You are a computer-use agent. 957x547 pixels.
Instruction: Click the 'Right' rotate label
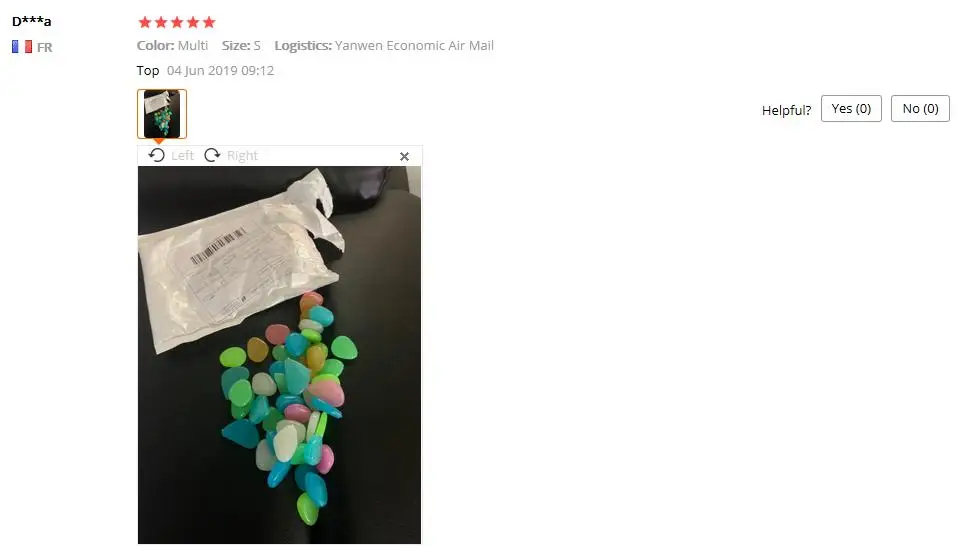coord(242,156)
